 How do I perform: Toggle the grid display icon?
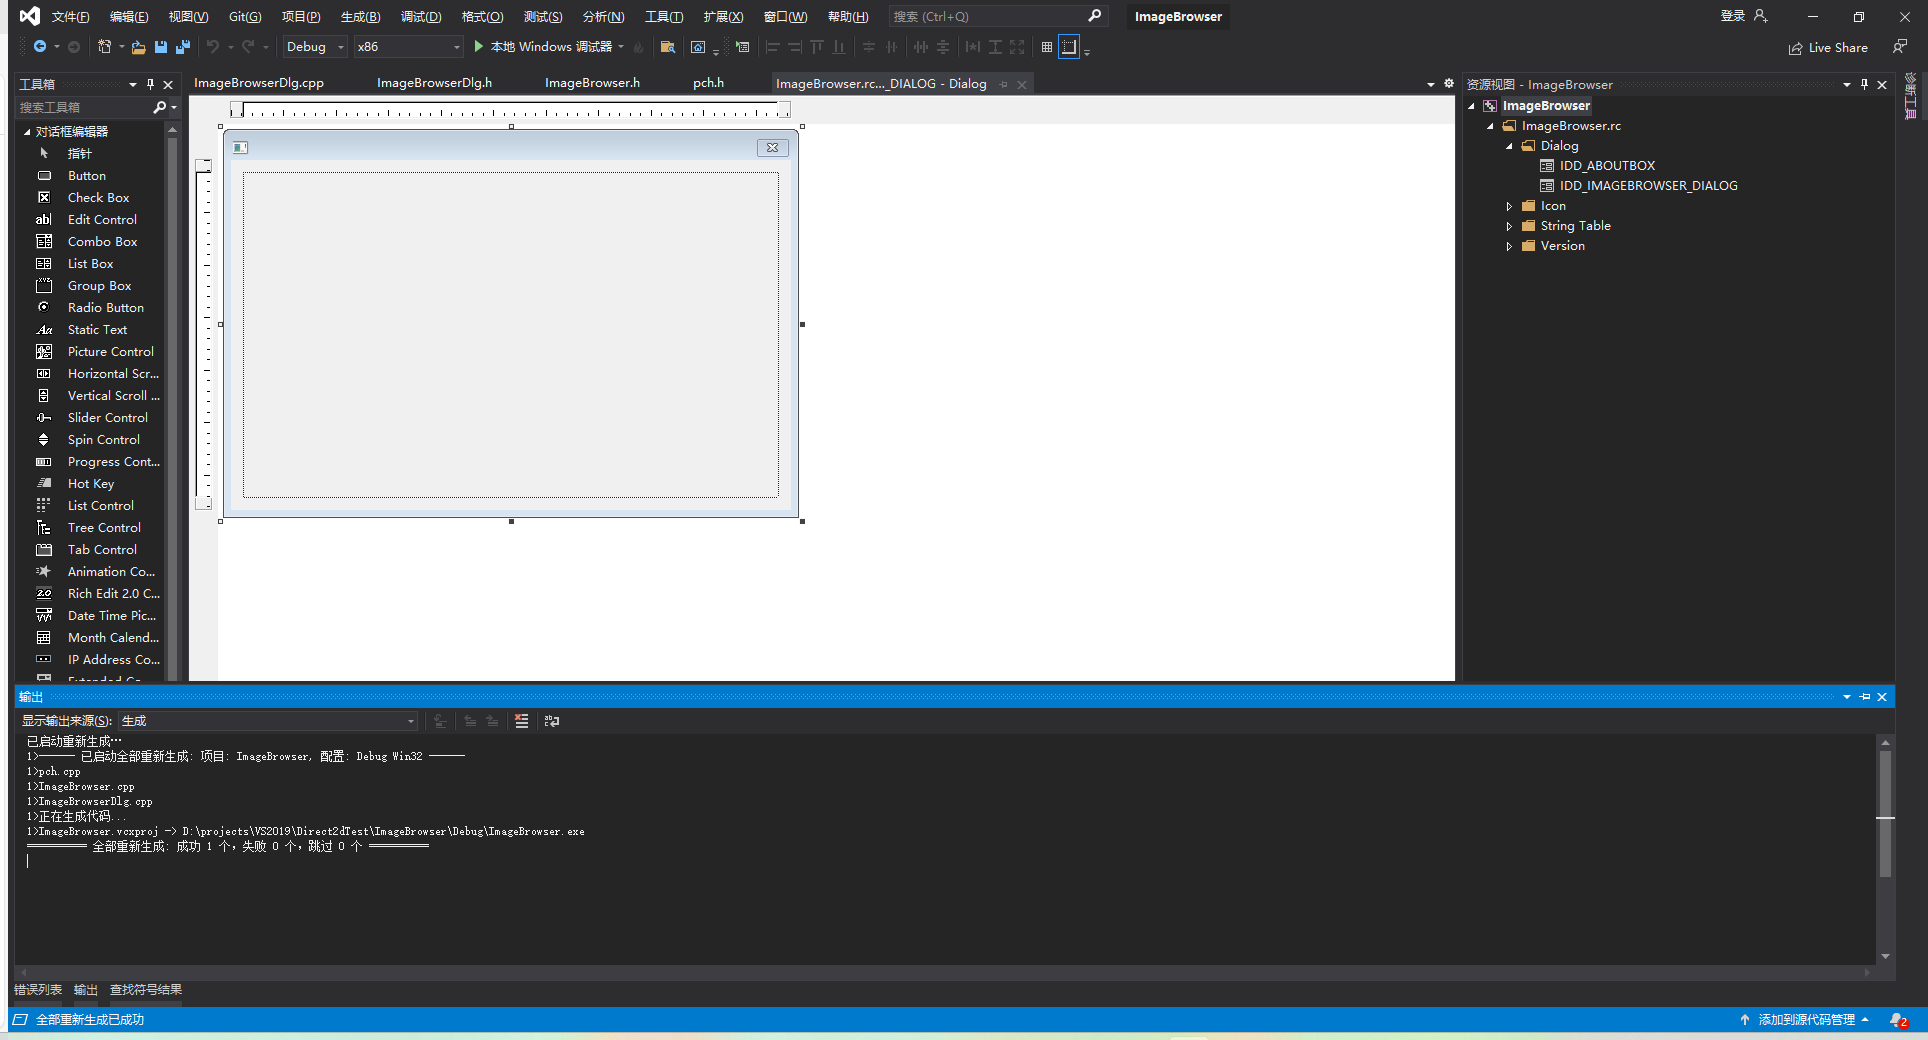click(1047, 47)
